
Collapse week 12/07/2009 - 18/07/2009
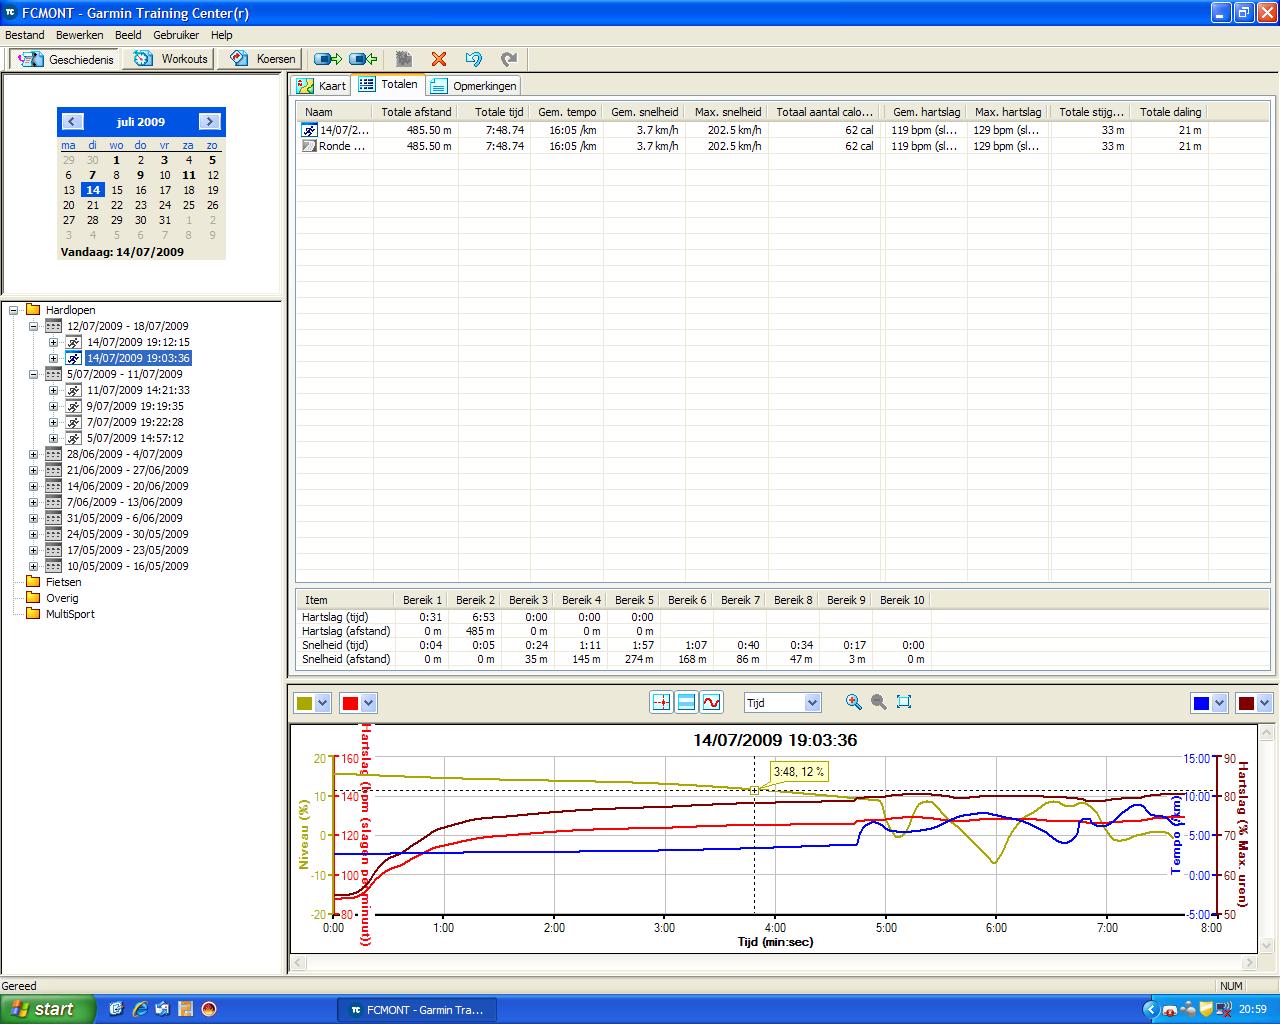[33, 326]
